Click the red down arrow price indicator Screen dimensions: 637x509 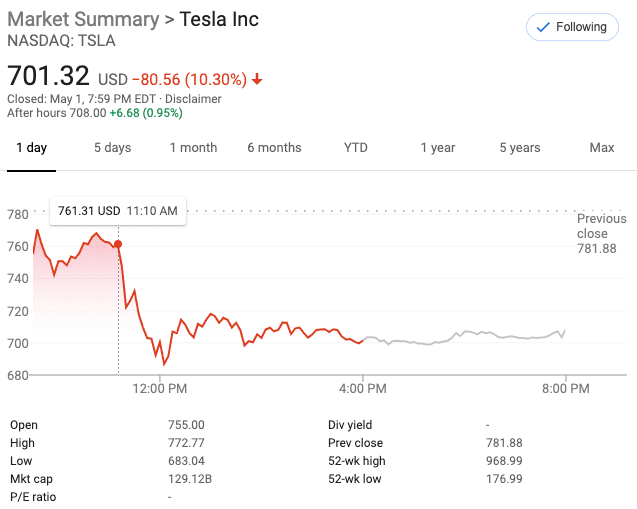(257, 78)
